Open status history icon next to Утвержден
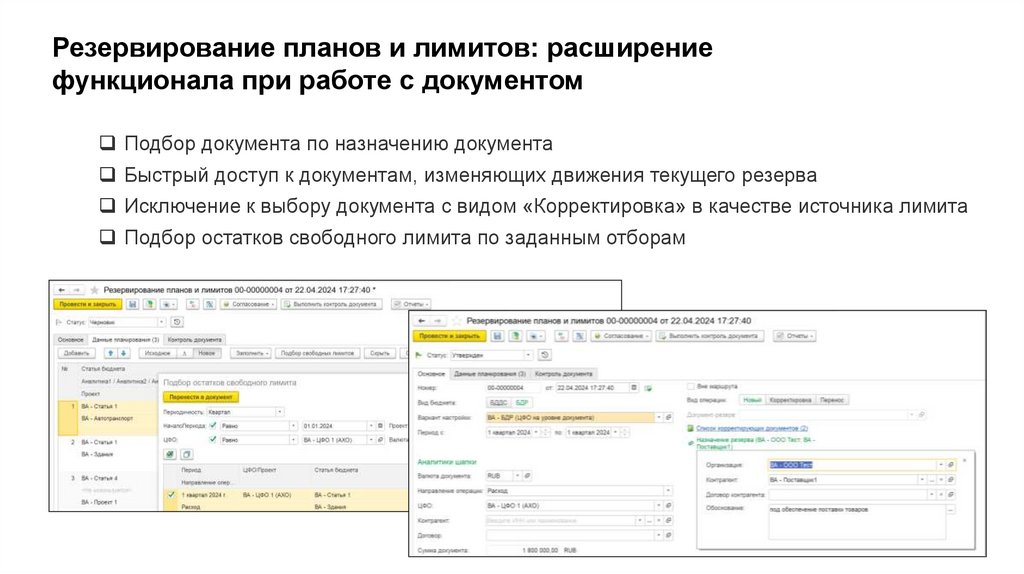This screenshot has width=1024, height=574. [x=545, y=355]
